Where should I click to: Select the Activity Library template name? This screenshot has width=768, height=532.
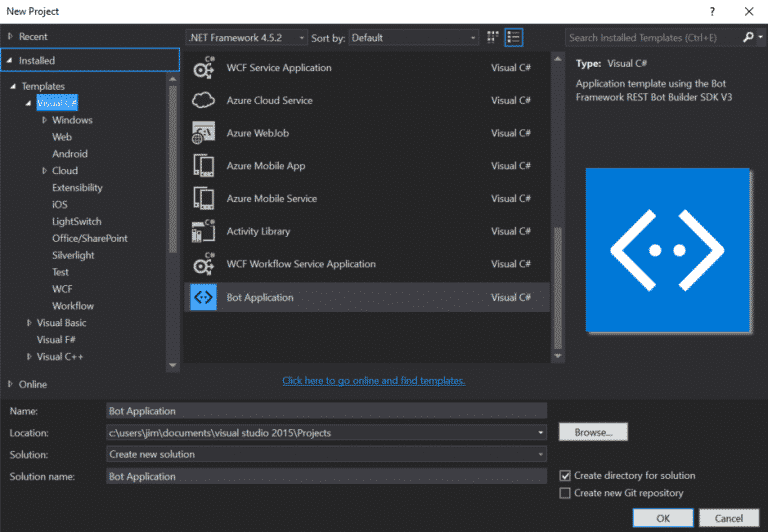[x=258, y=231]
